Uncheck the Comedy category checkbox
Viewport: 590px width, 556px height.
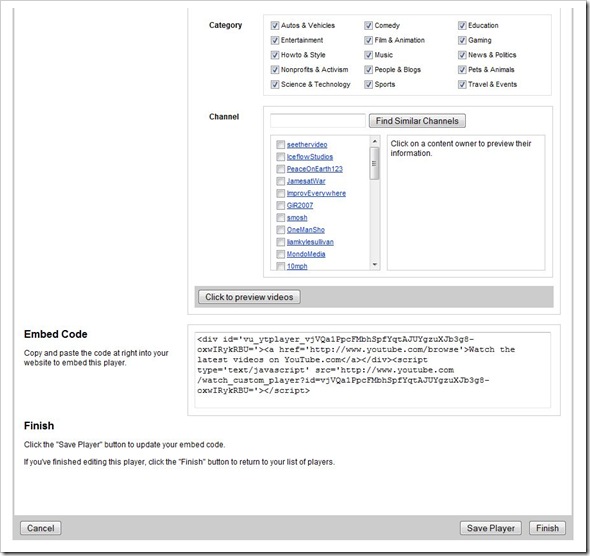368,26
